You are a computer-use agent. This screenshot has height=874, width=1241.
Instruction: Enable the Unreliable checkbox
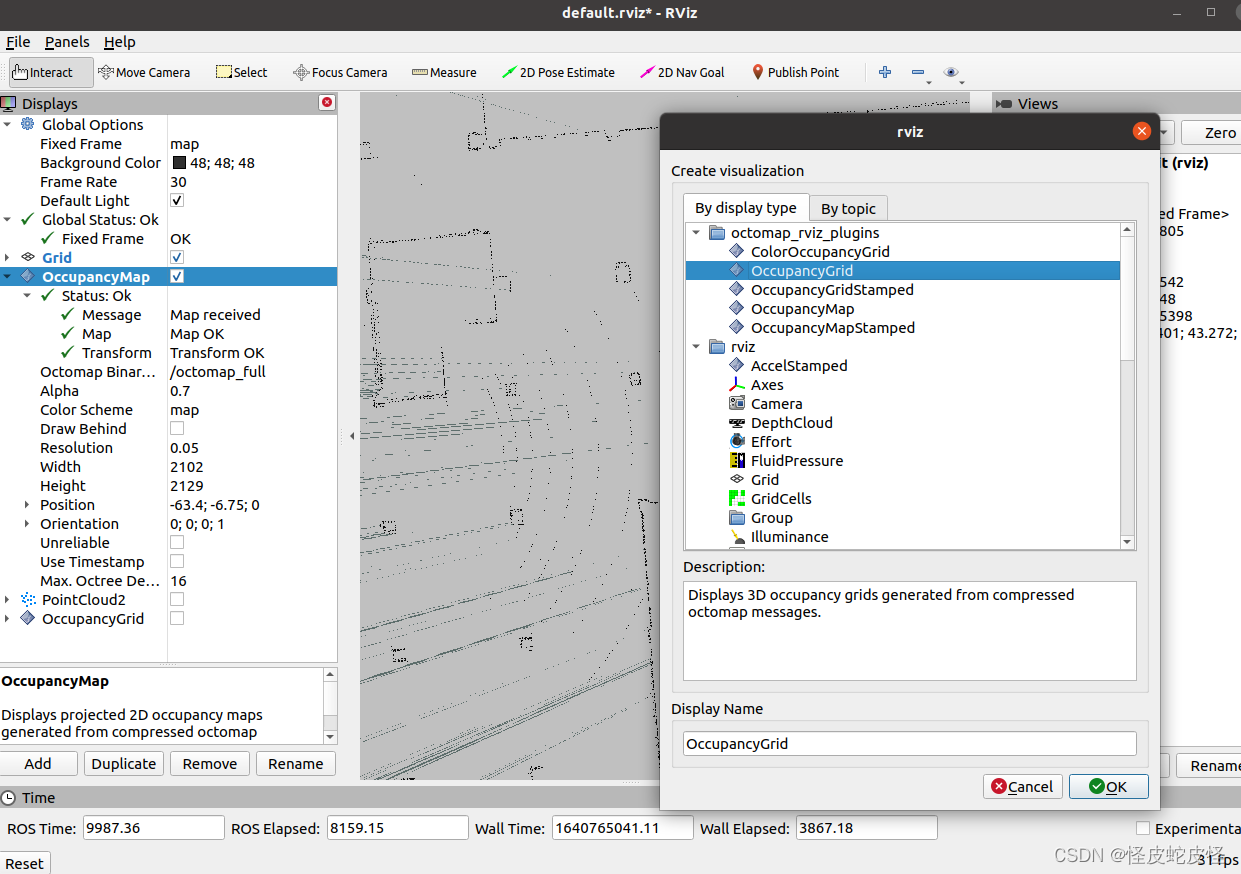[x=177, y=542]
